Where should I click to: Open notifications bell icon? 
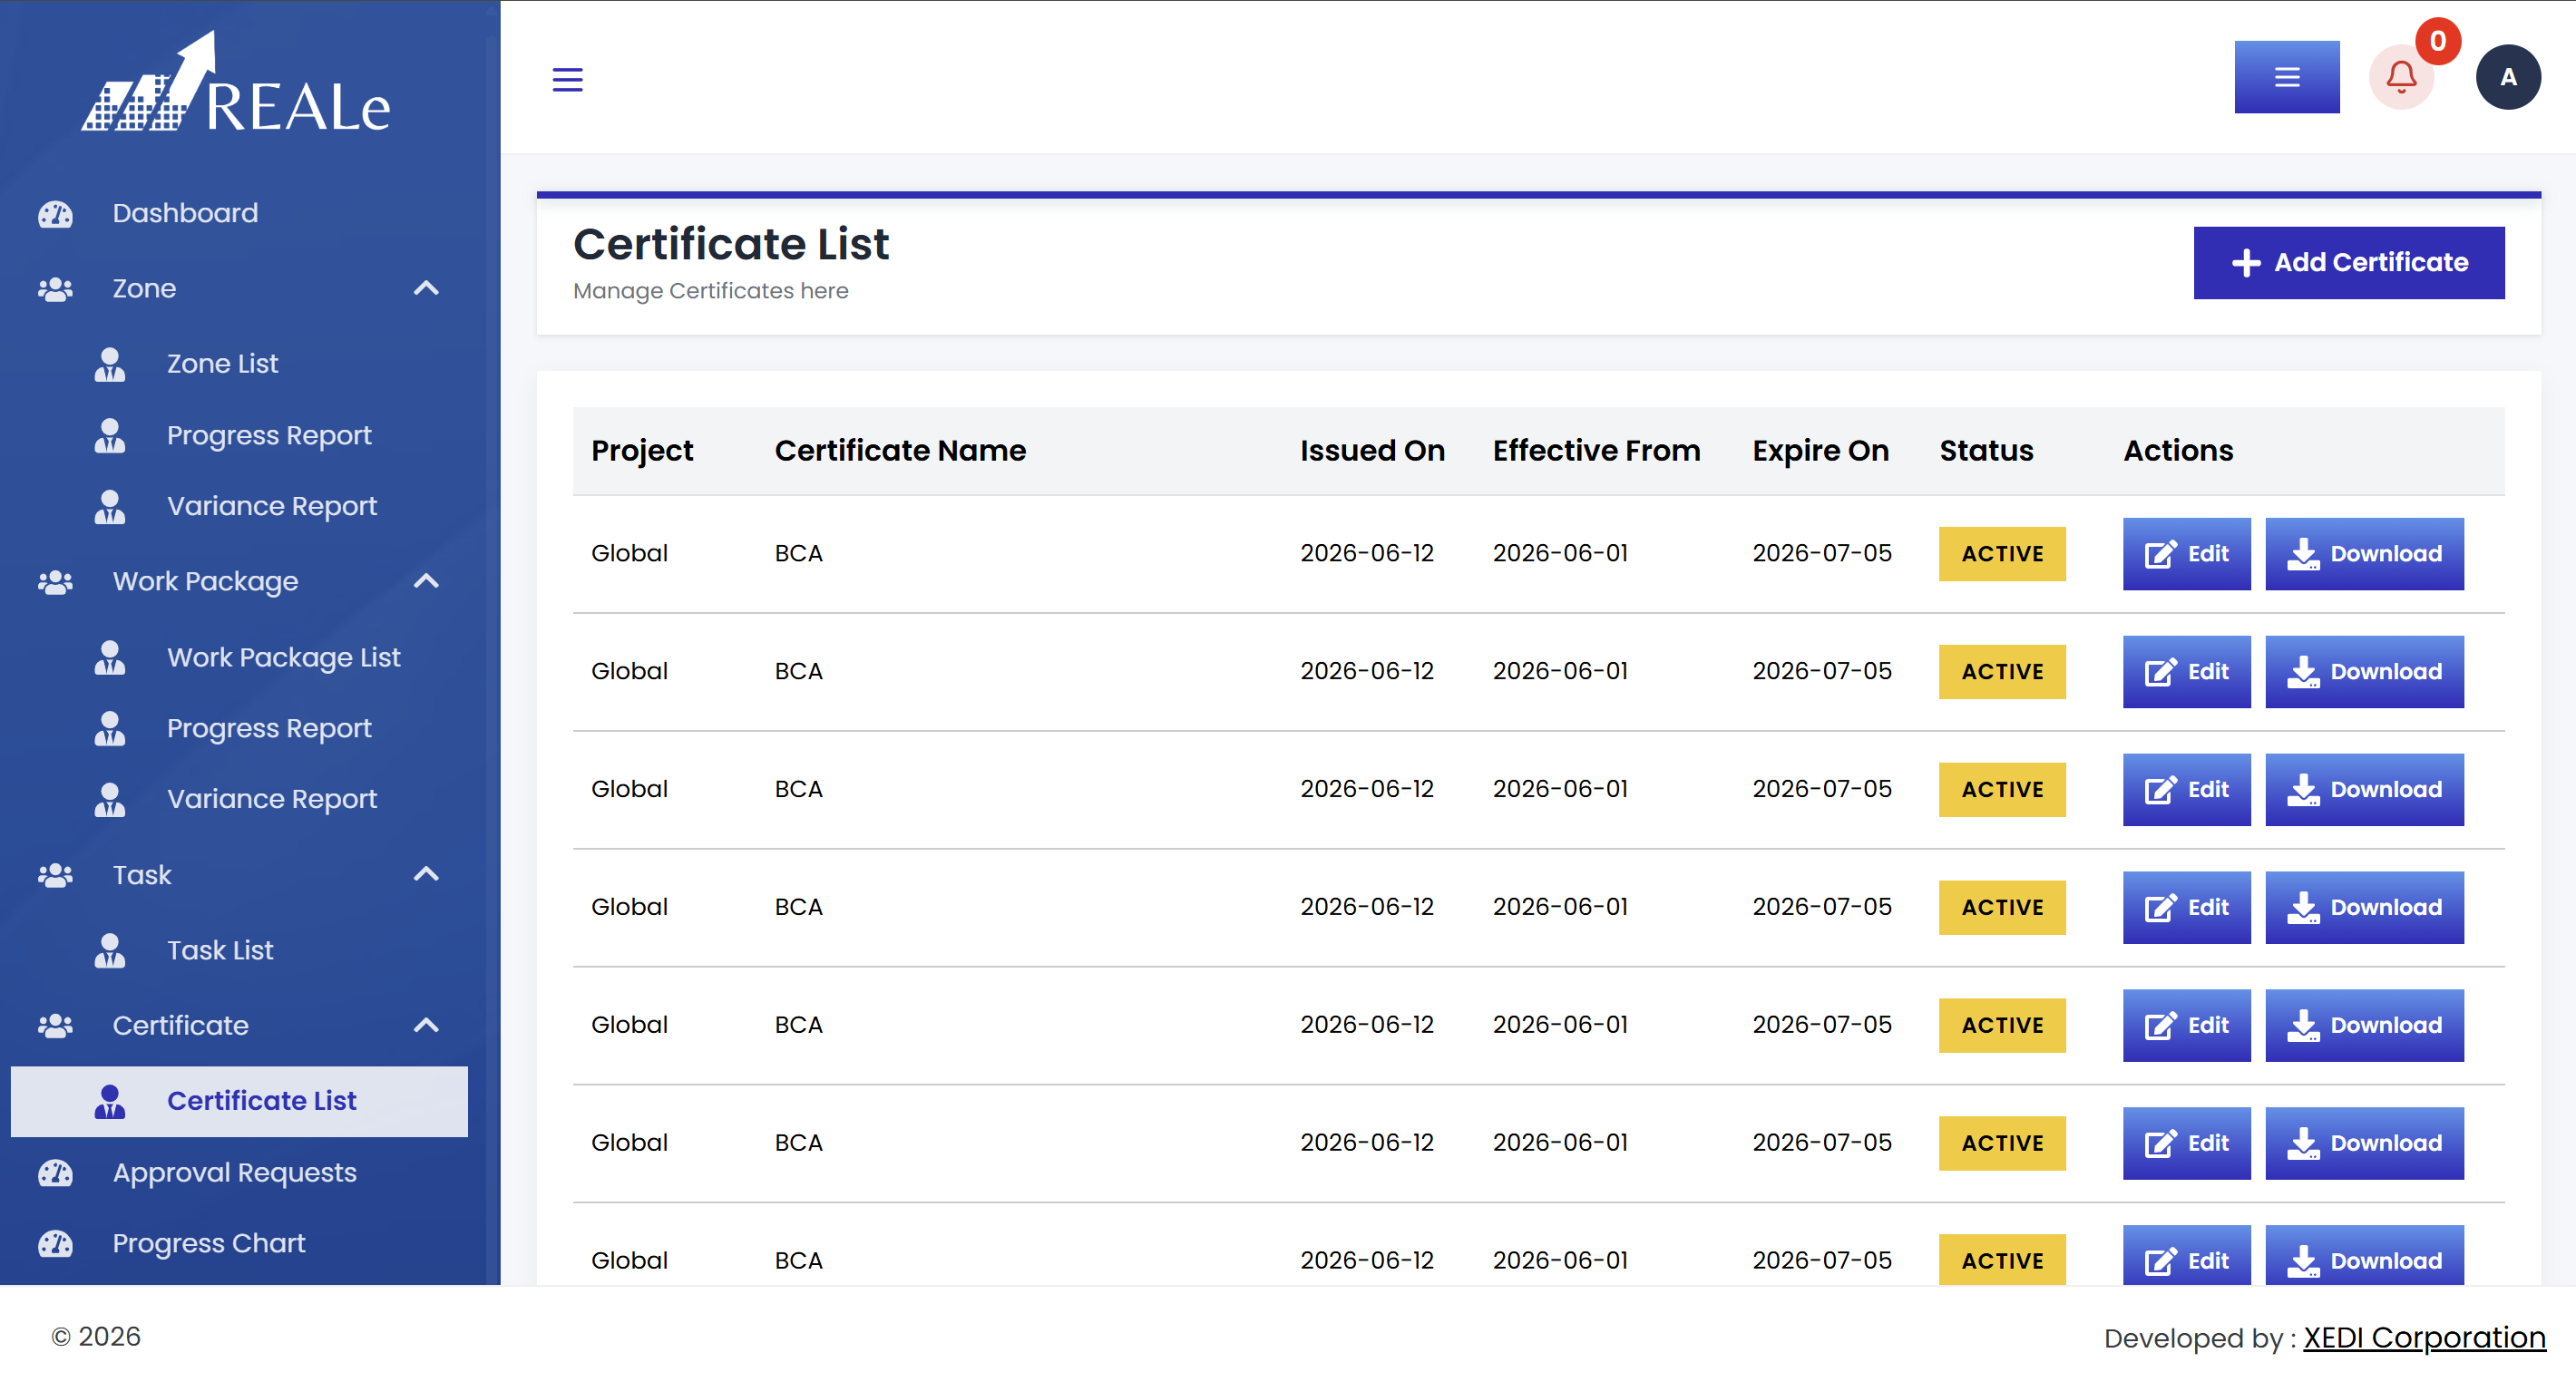coord(2400,77)
